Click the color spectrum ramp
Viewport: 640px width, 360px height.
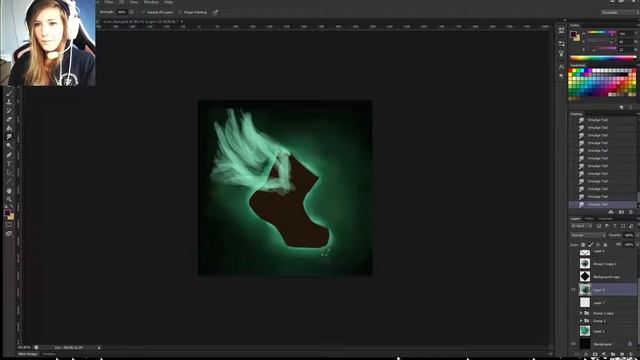coord(603,58)
